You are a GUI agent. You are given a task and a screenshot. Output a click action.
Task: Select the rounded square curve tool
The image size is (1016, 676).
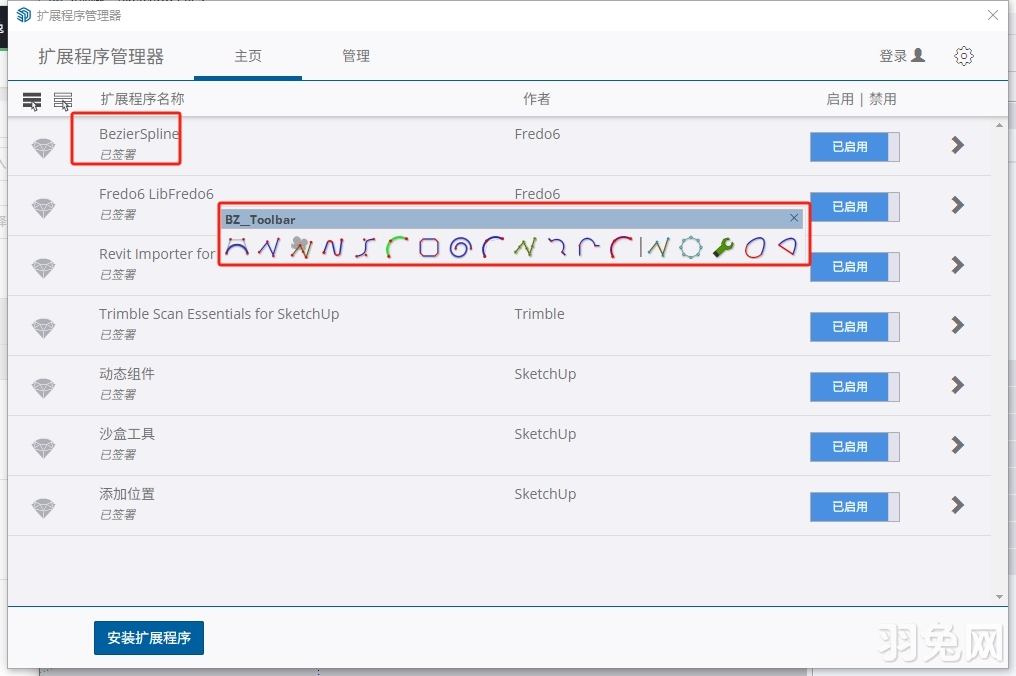tap(429, 247)
